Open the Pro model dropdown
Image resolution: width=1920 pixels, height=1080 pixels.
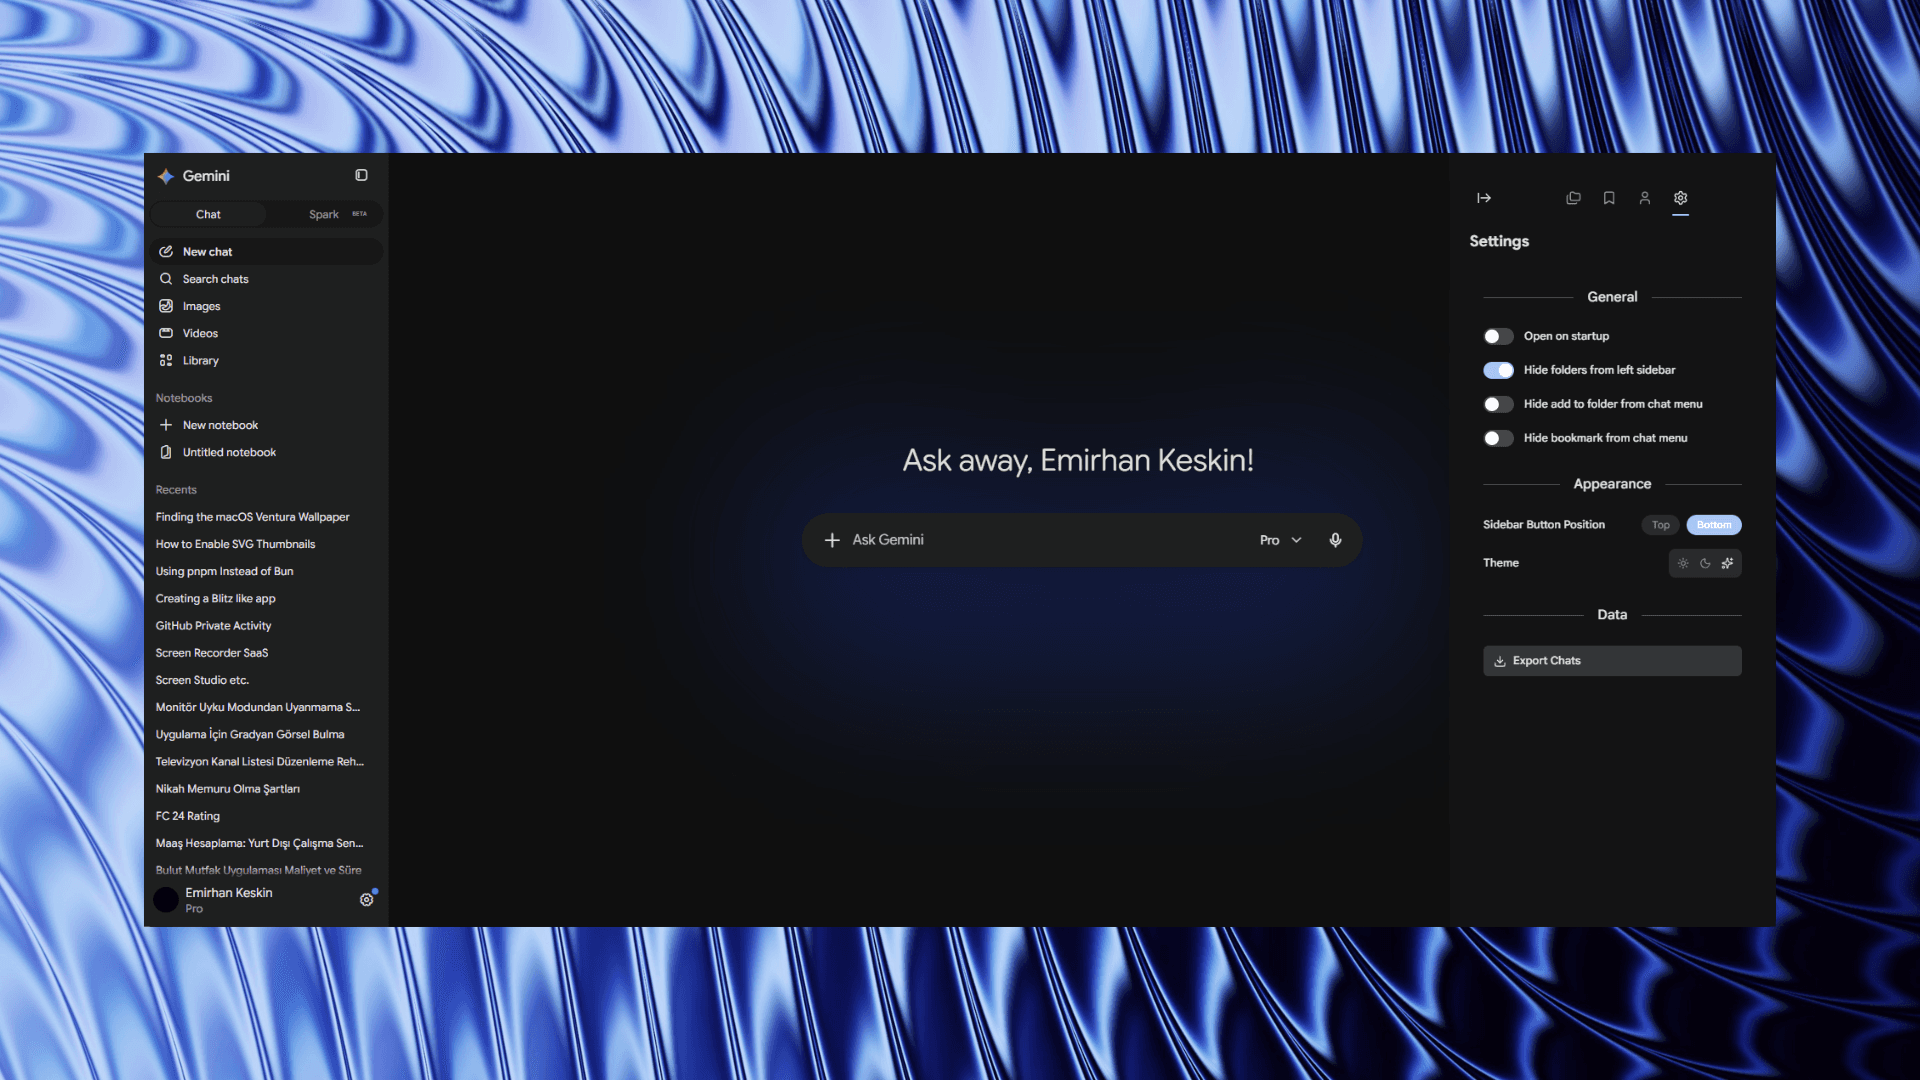(x=1280, y=540)
